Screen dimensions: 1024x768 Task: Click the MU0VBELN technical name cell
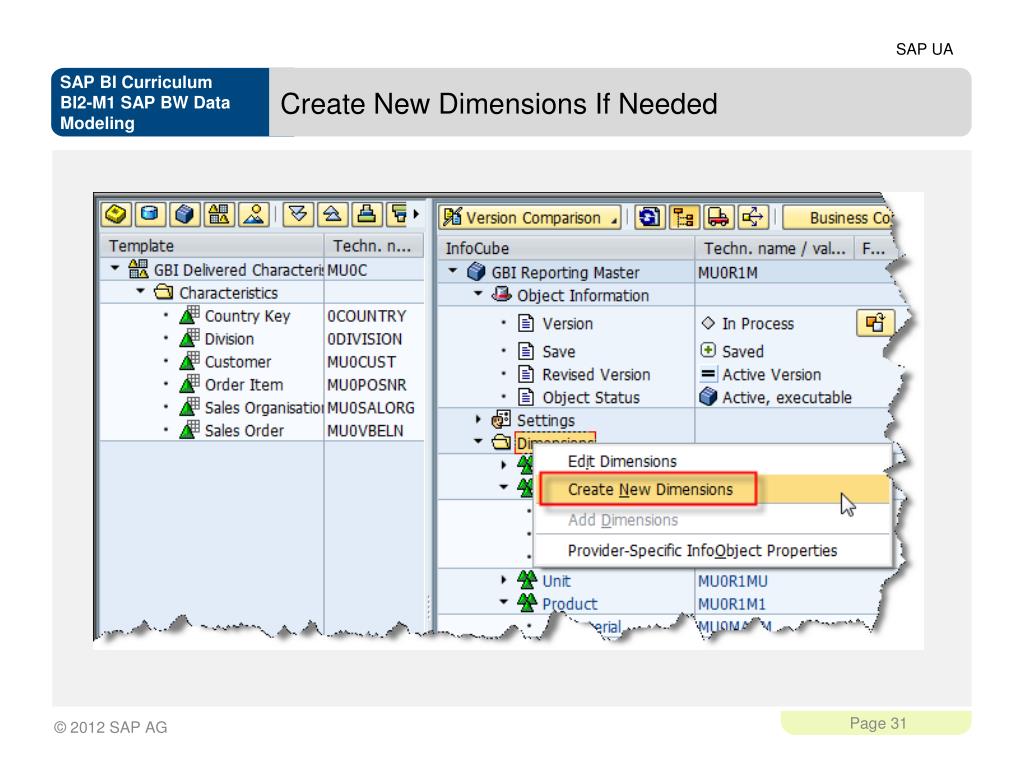[365, 430]
